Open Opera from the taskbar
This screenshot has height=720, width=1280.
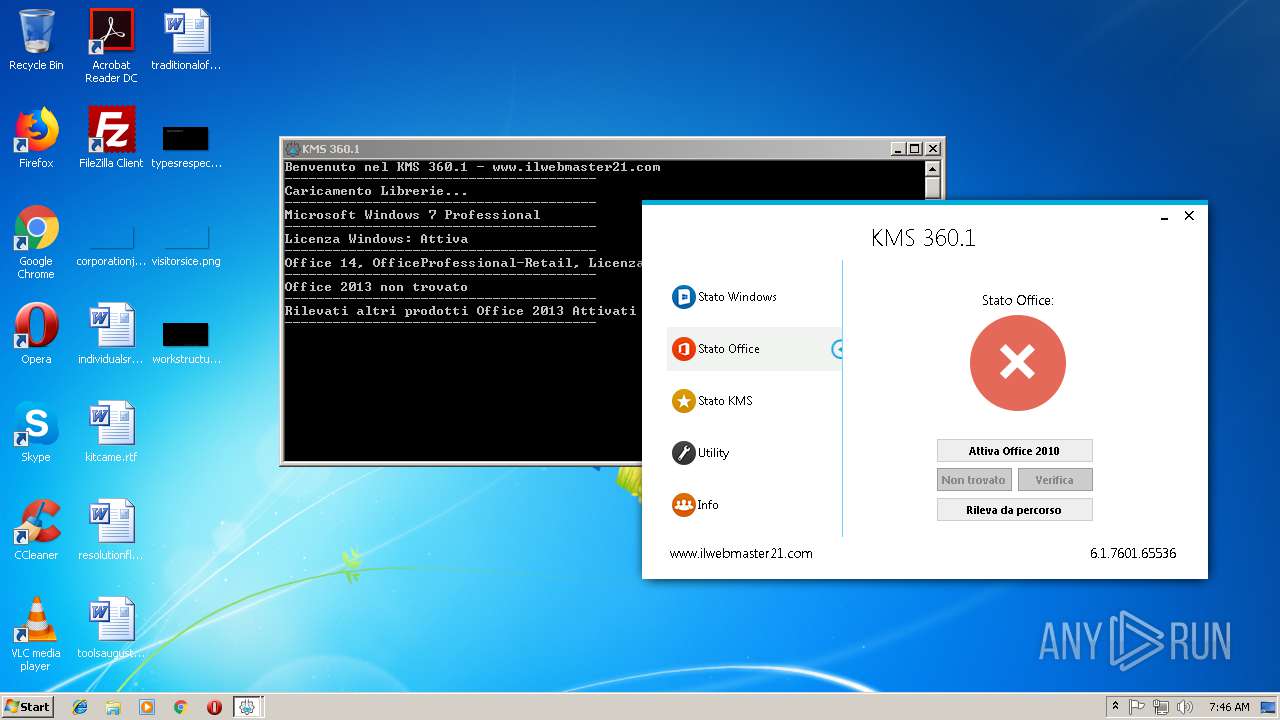(214, 706)
